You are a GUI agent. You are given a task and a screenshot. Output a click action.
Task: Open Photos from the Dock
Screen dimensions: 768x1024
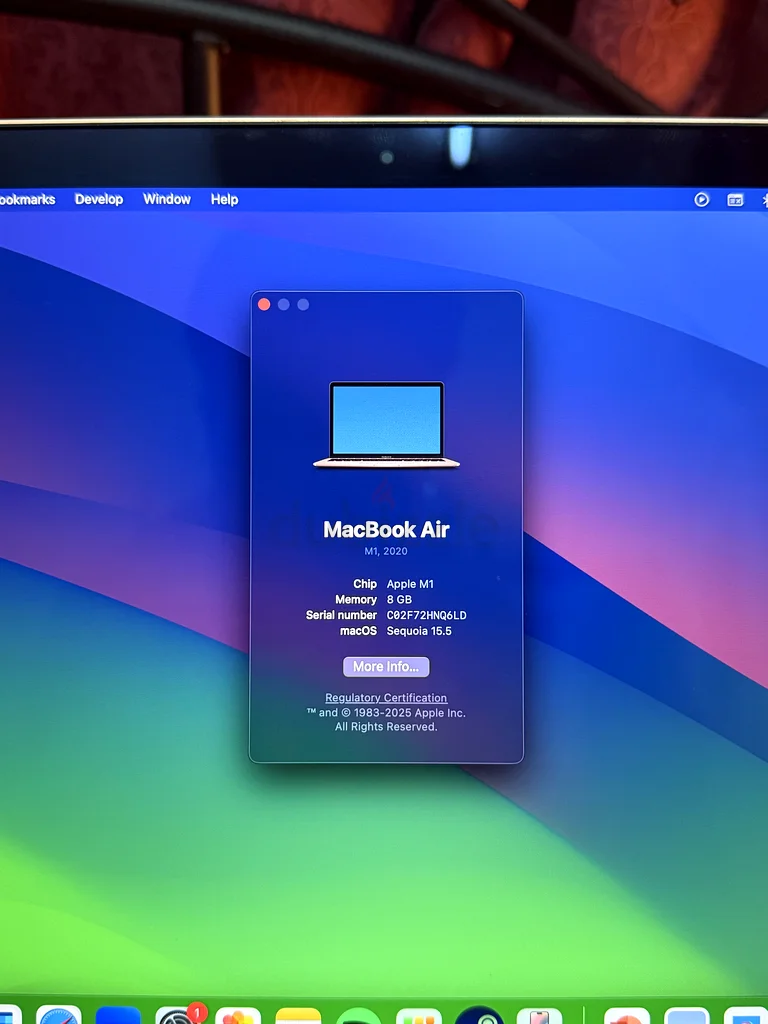click(238, 1016)
